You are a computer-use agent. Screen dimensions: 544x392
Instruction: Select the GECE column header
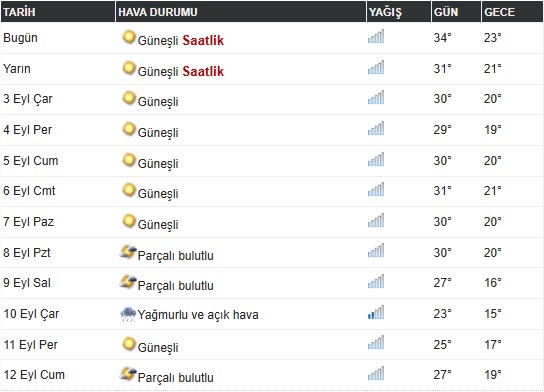[x=512, y=12]
